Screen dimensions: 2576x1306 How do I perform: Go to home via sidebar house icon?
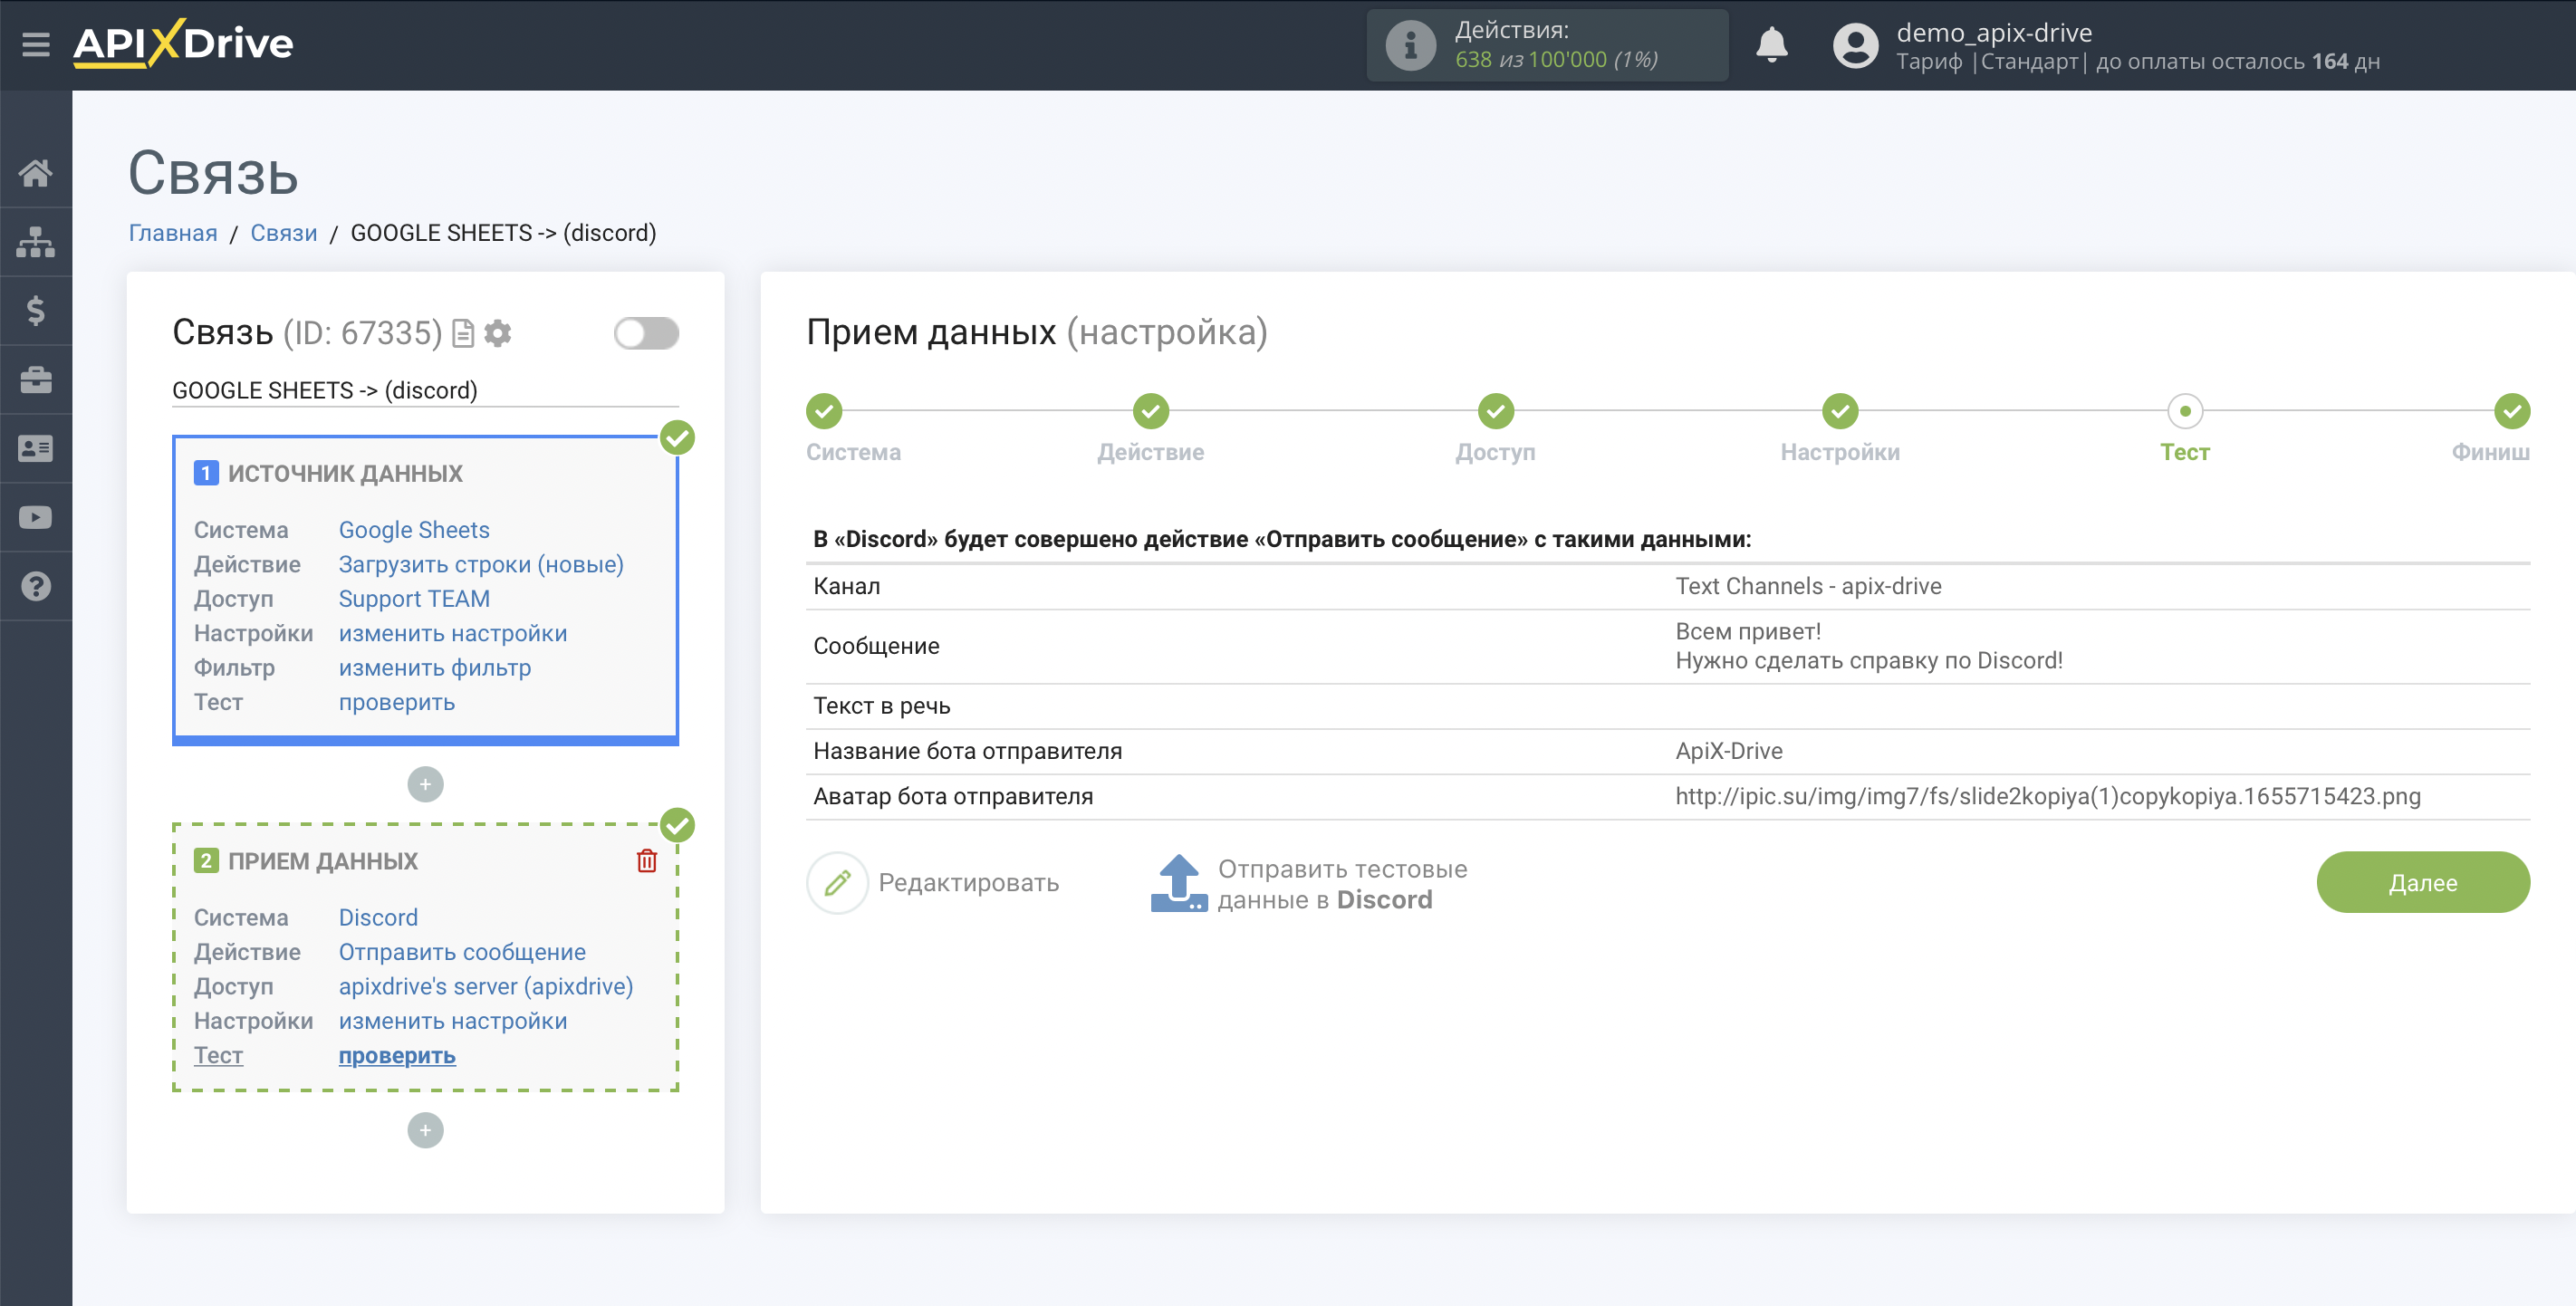(x=36, y=173)
